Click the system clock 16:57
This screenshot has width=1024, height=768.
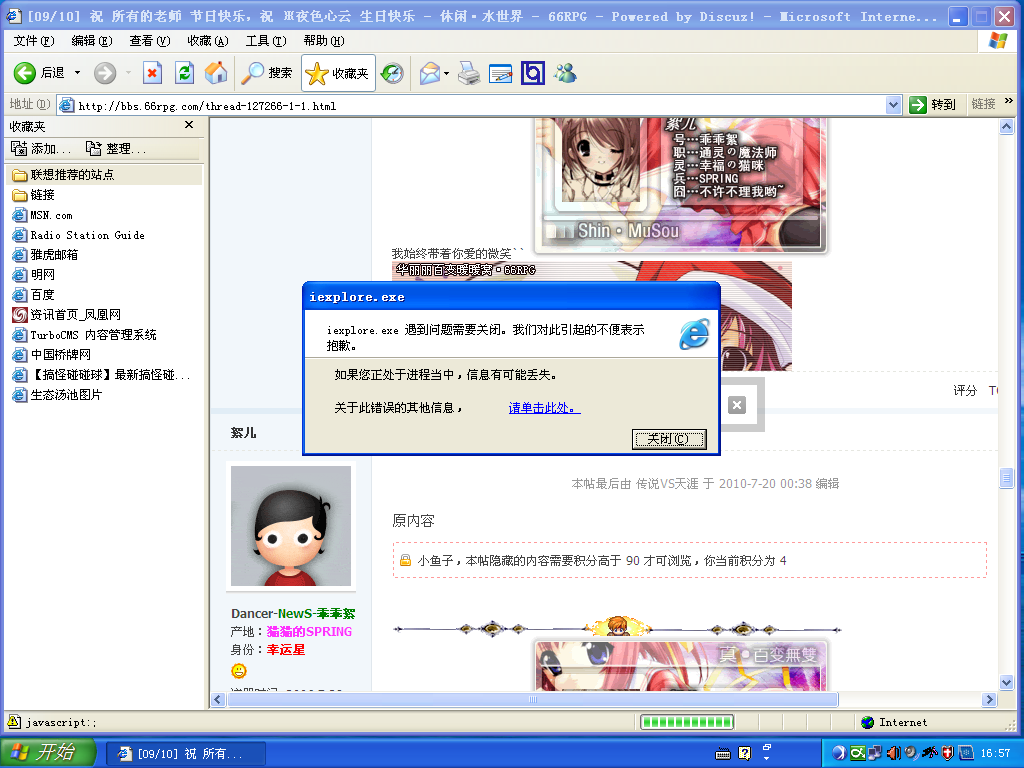(995, 753)
